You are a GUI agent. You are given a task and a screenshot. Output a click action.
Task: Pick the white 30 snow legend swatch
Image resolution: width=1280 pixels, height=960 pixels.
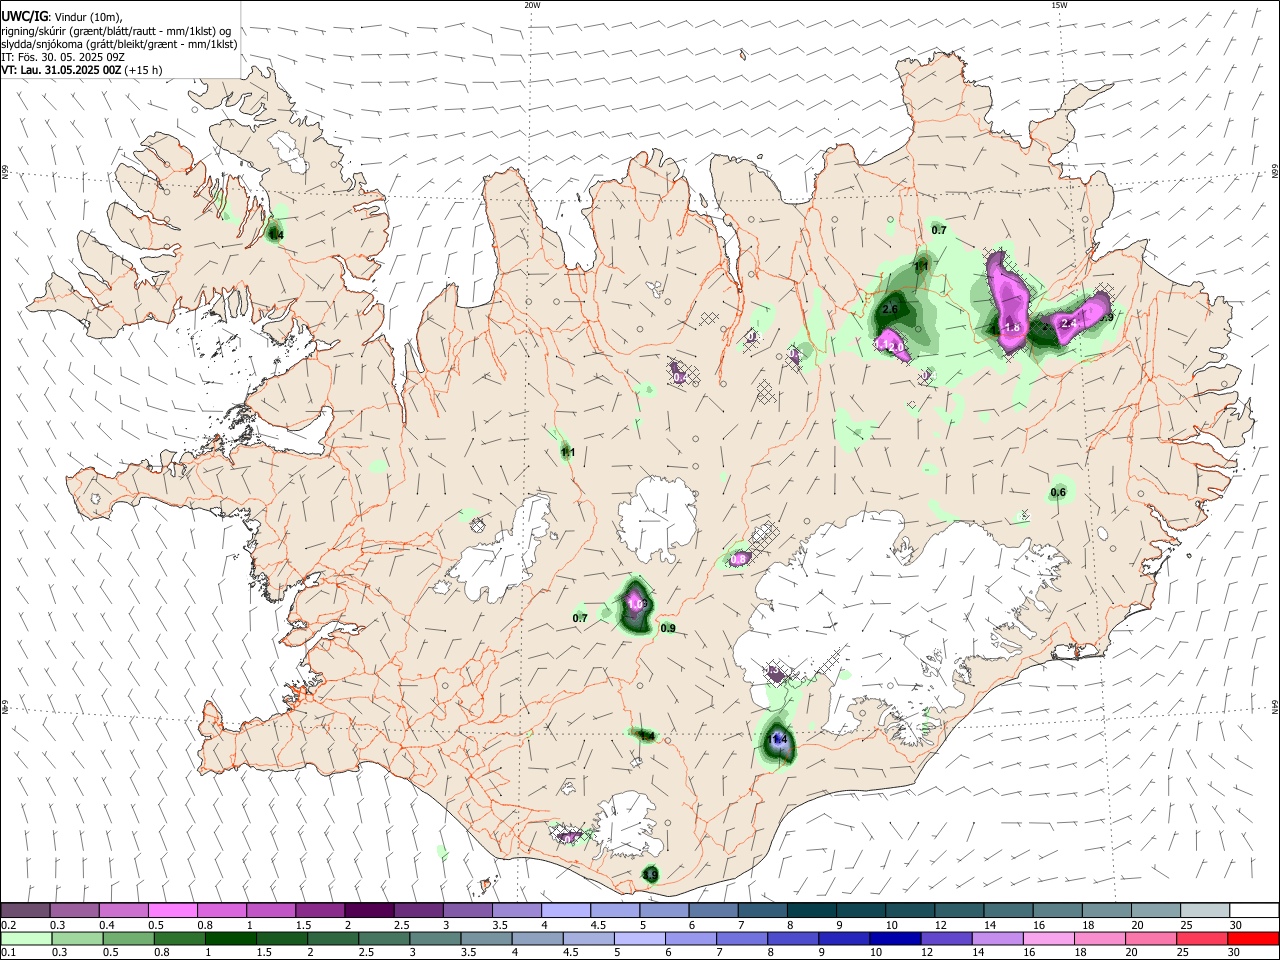[x=1255, y=911]
